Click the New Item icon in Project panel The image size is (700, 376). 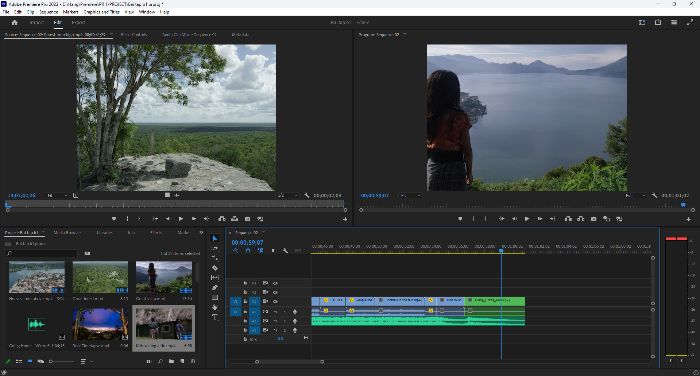tap(182, 361)
